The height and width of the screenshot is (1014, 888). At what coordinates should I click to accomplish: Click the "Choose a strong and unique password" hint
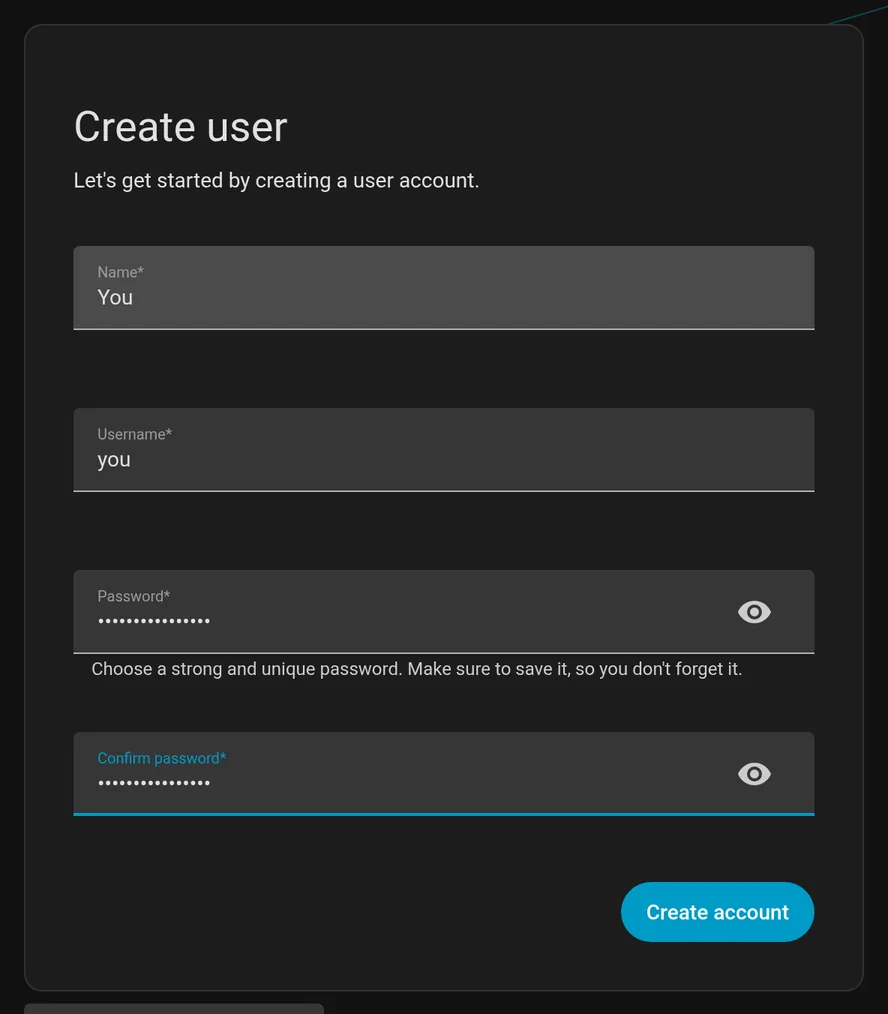tap(417, 669)
